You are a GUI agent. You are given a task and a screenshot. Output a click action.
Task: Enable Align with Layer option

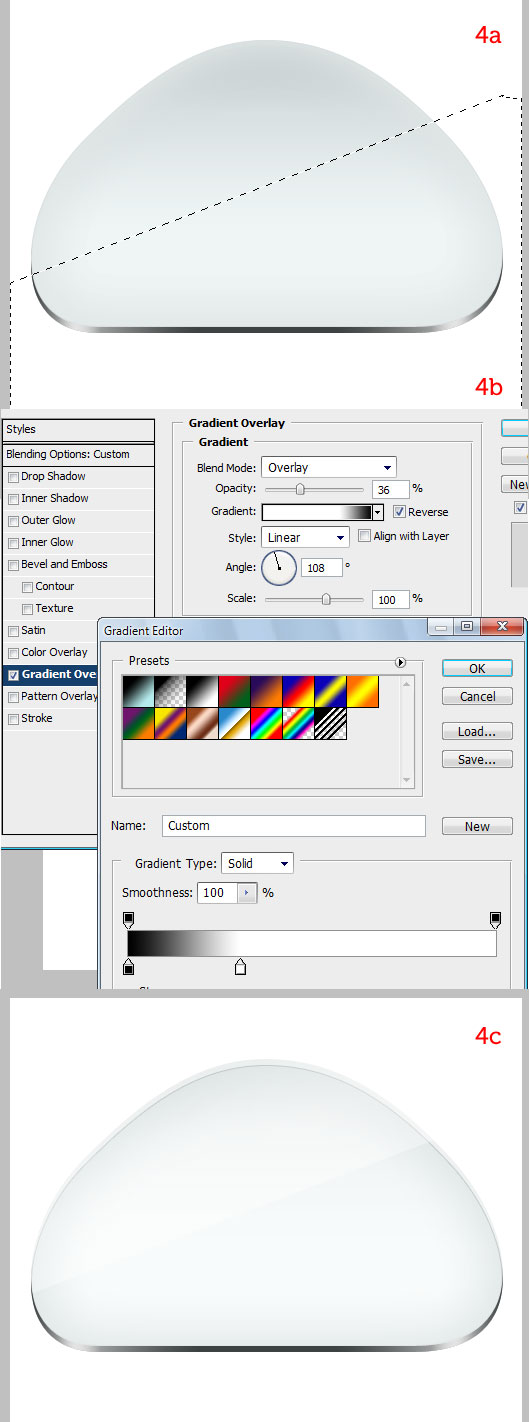tap(364, 536)
